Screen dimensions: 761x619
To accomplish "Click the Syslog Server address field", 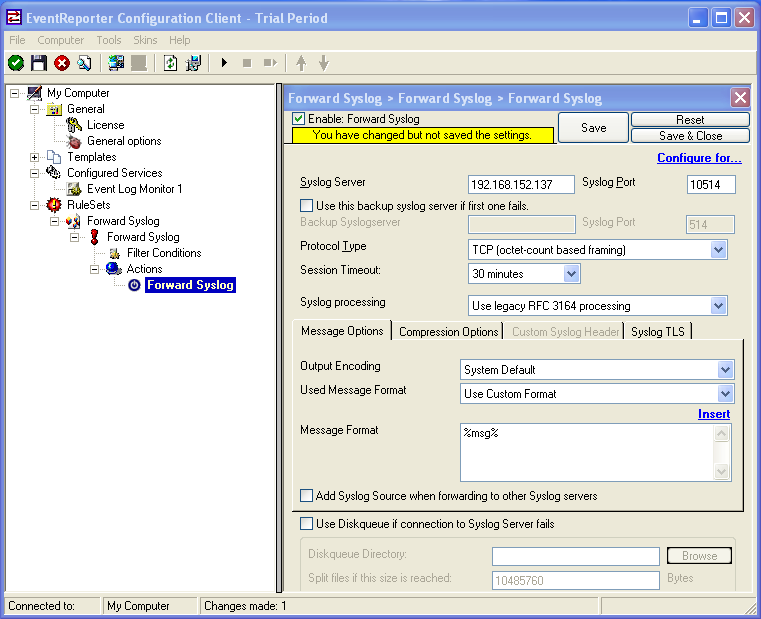I will click(521, 184).
